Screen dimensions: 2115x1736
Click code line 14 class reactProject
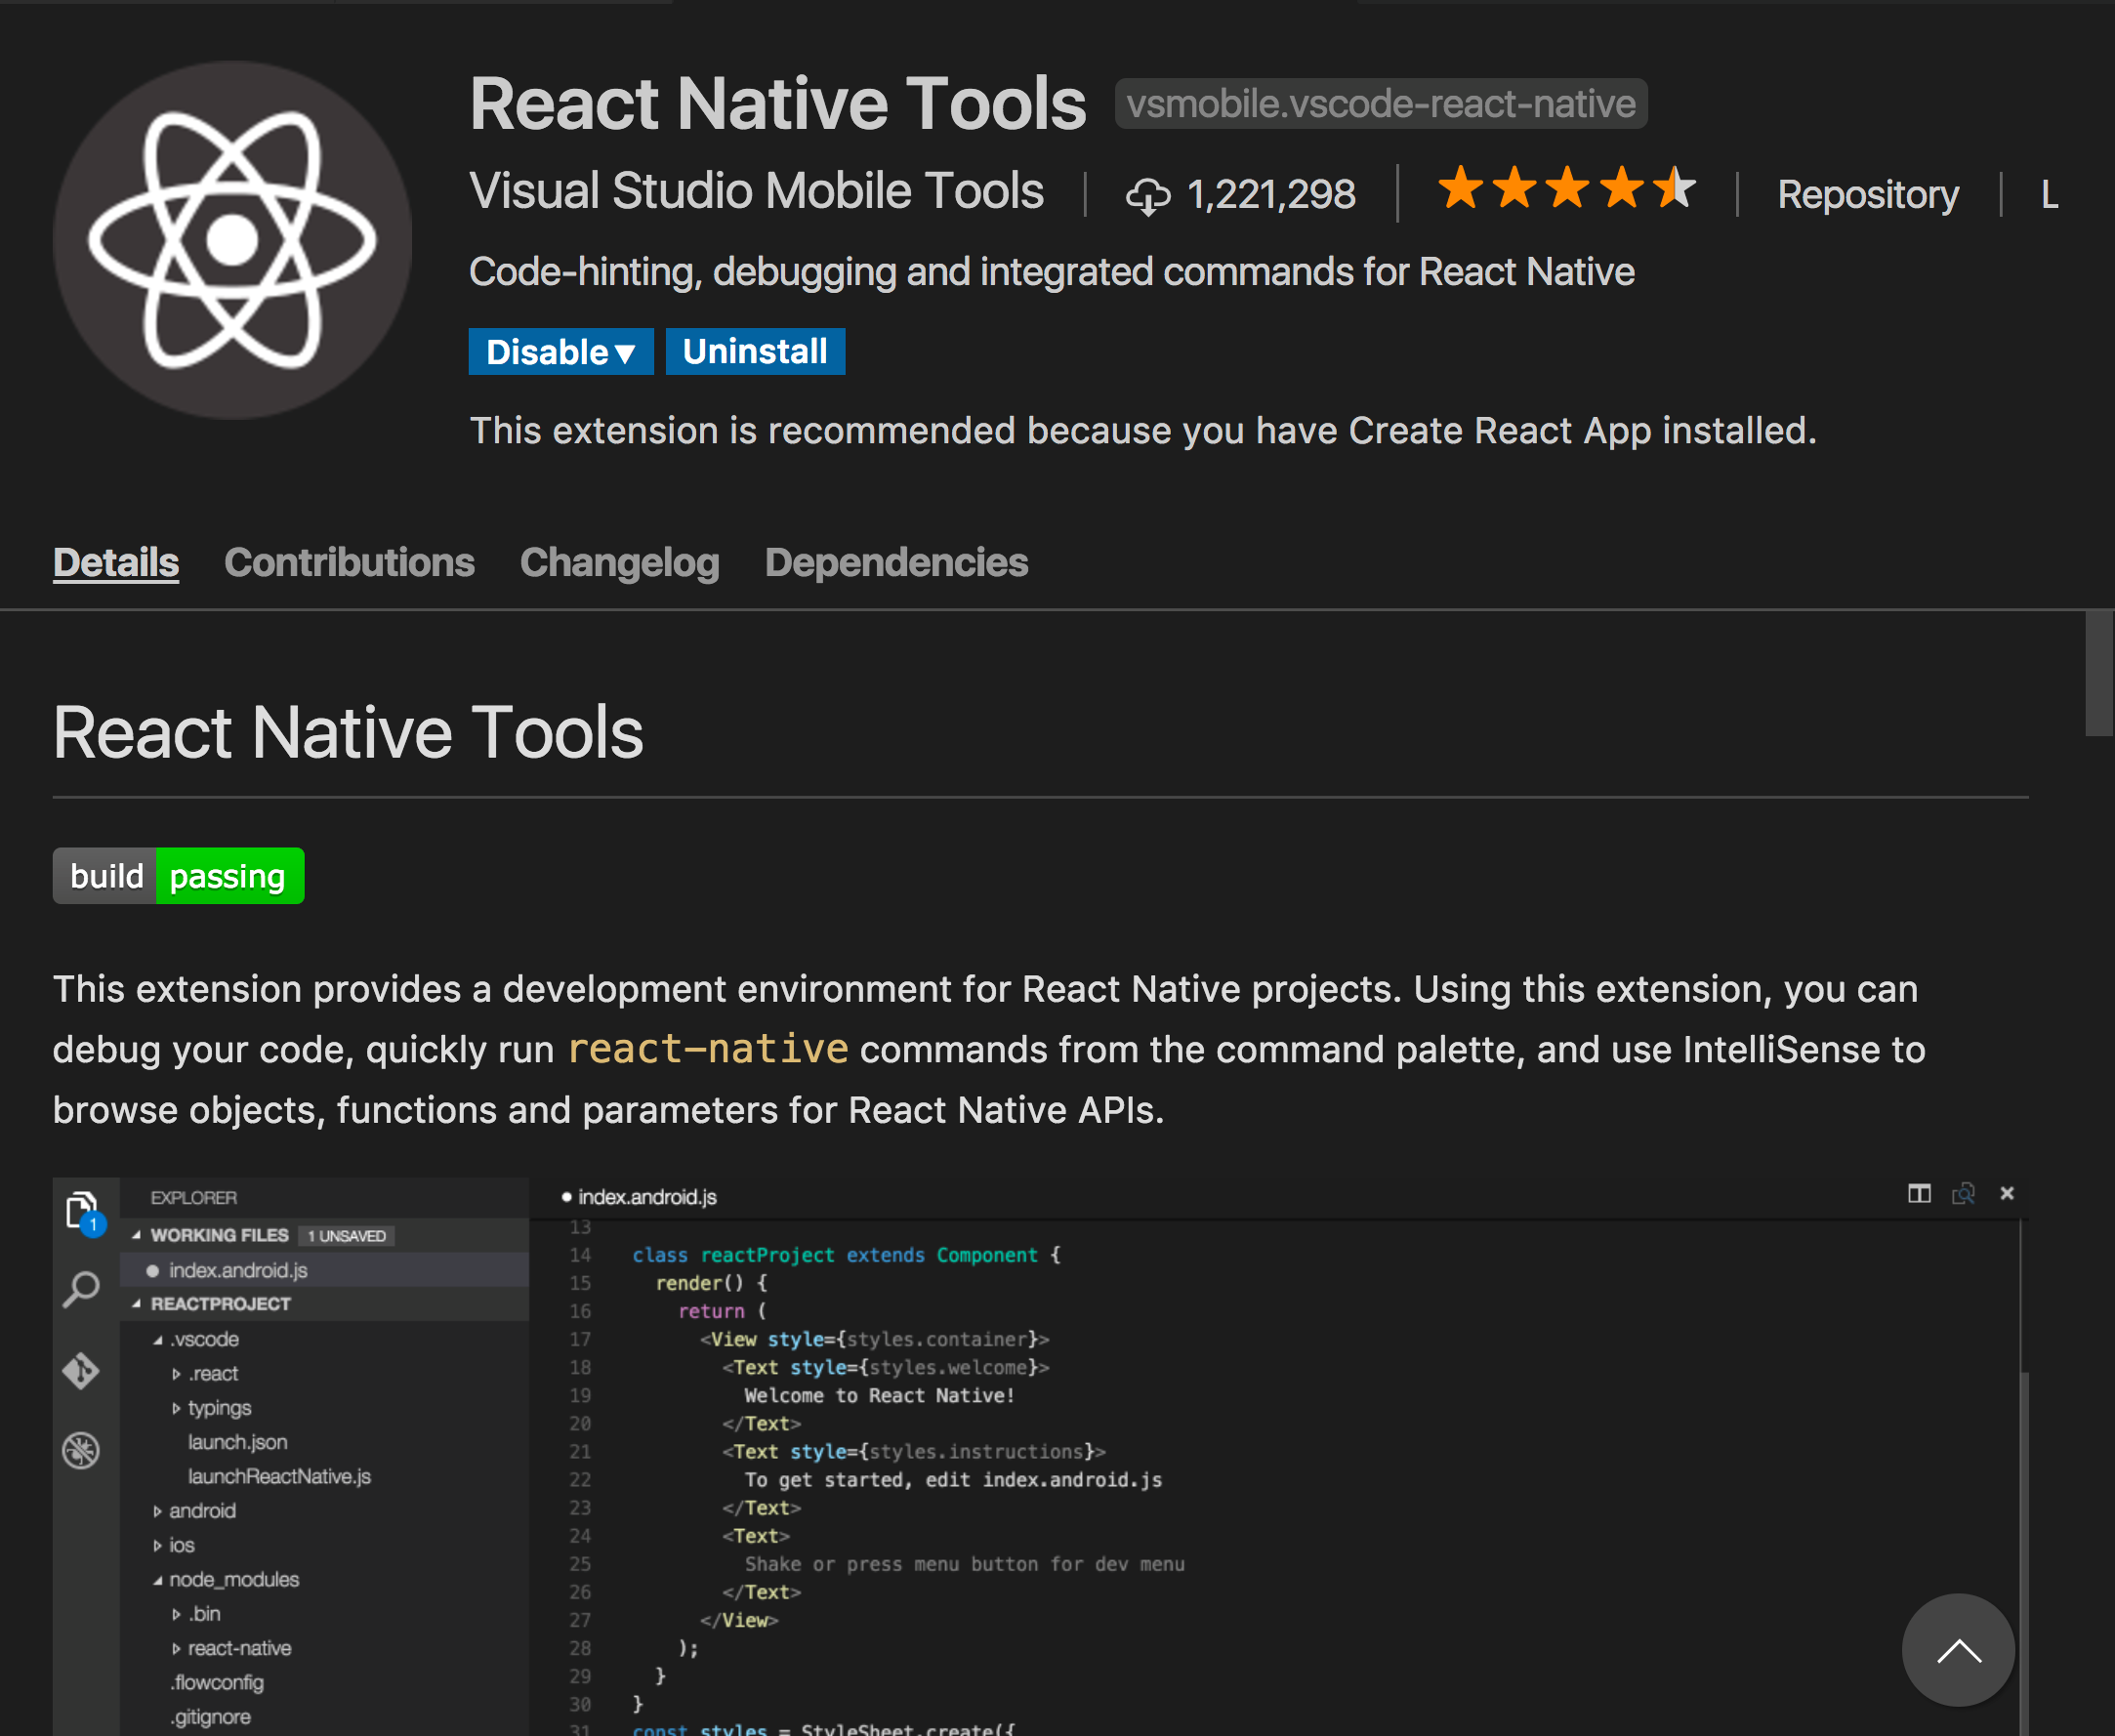846,1255
